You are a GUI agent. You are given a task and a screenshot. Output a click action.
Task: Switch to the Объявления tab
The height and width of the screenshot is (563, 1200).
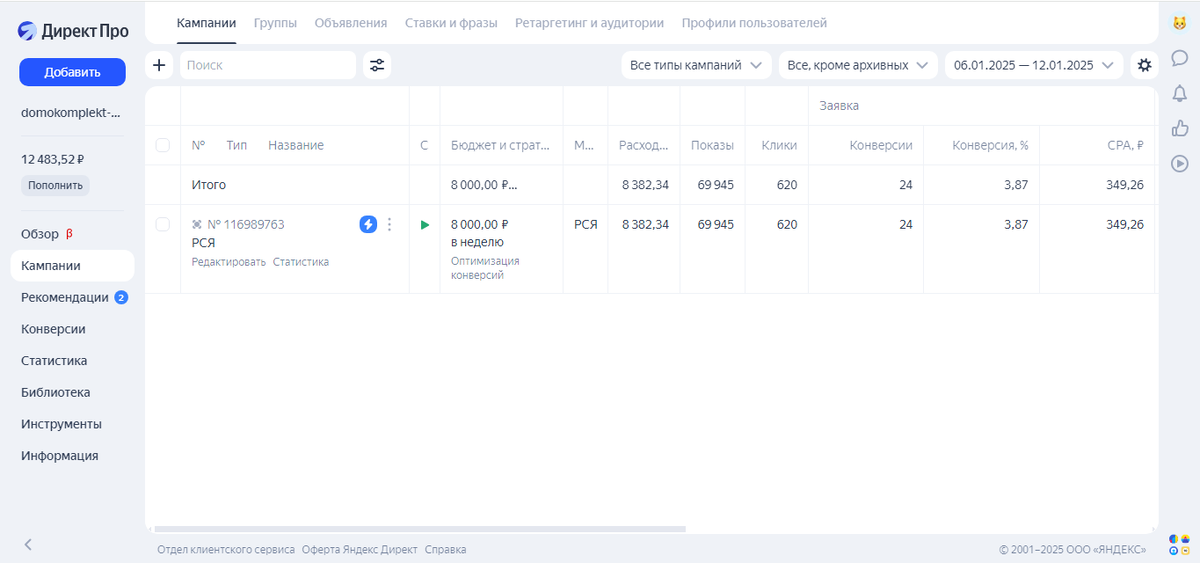coord(351,23)
